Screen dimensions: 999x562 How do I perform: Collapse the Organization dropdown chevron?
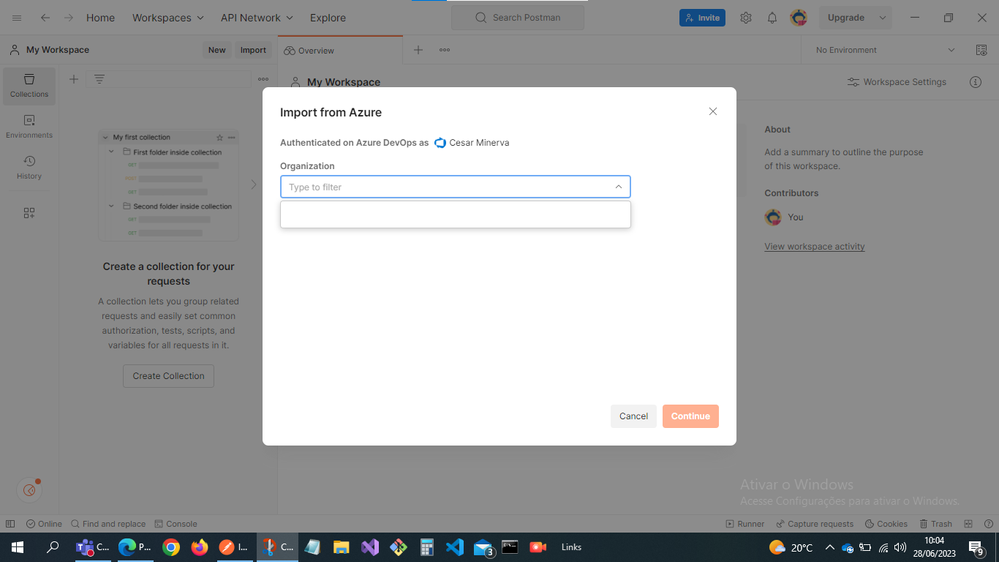(618, 187)
